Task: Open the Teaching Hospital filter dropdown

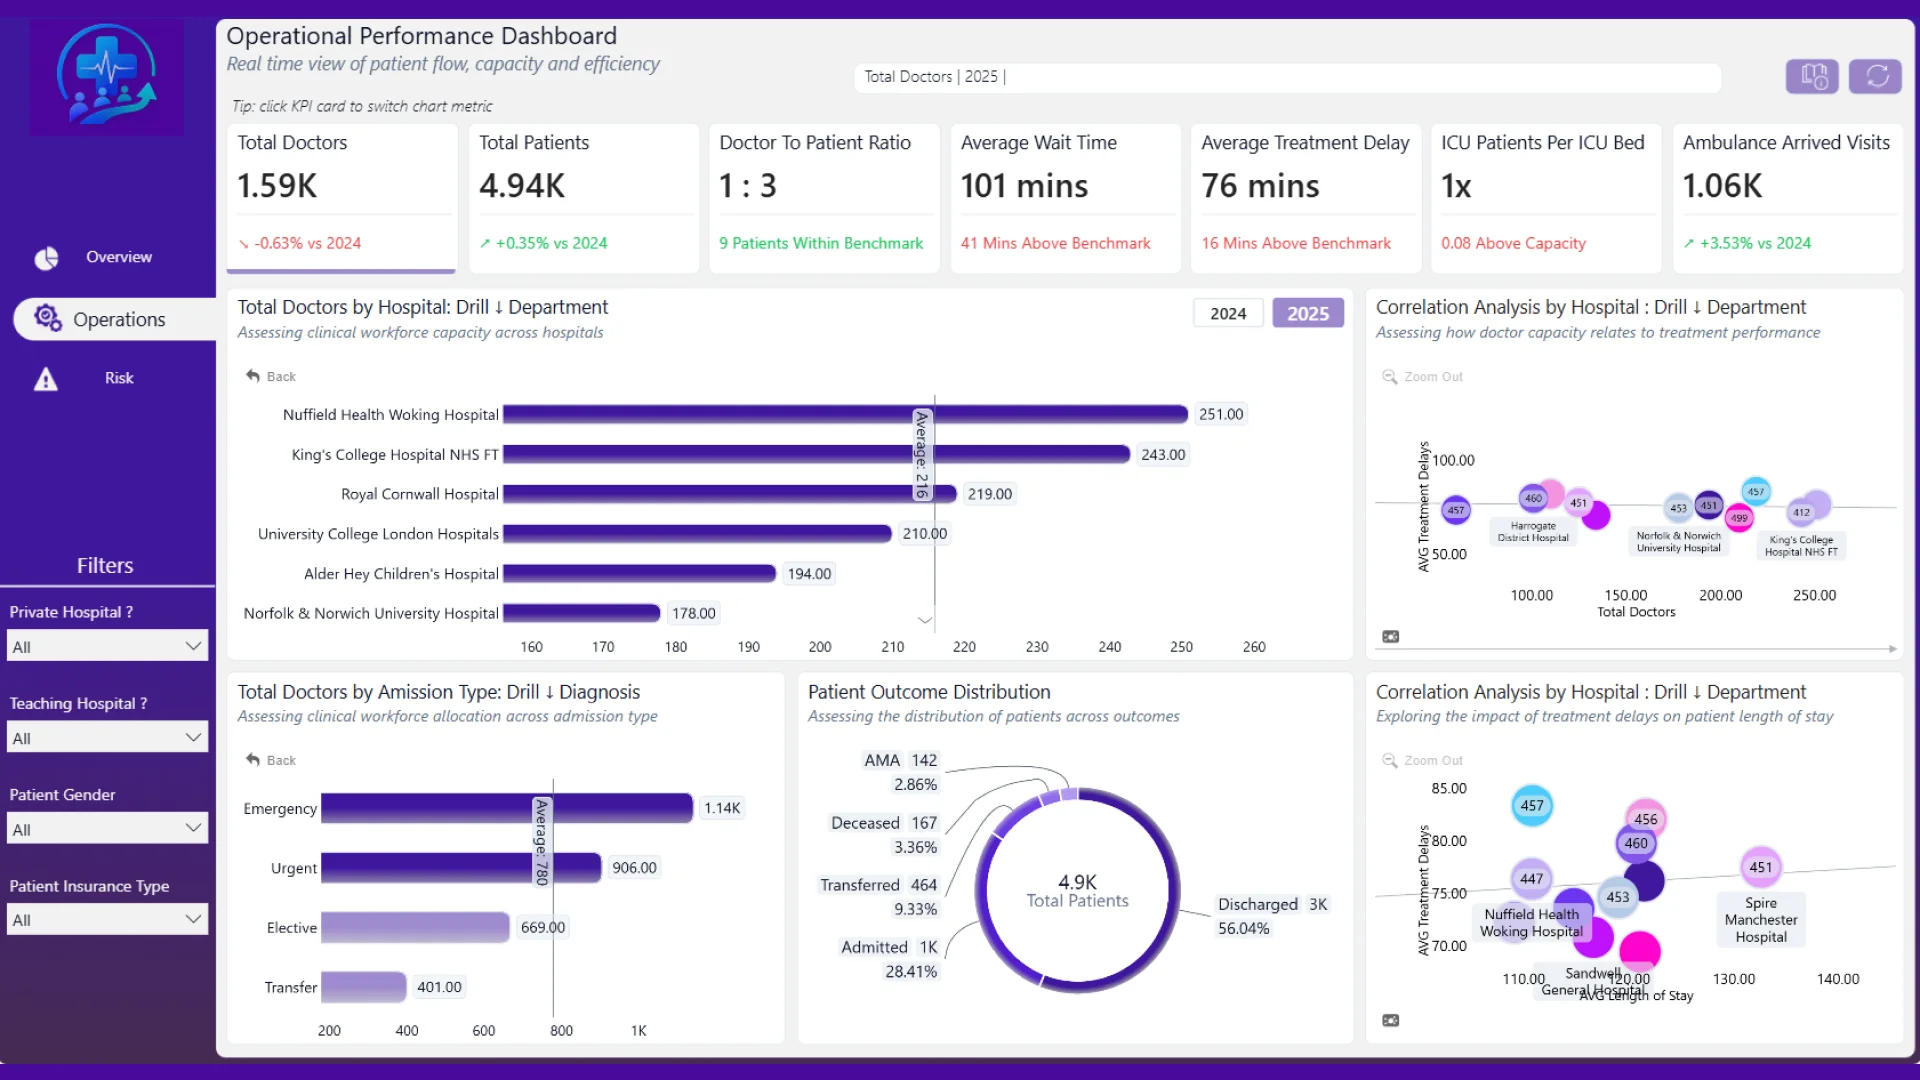Action: point(108,737)
